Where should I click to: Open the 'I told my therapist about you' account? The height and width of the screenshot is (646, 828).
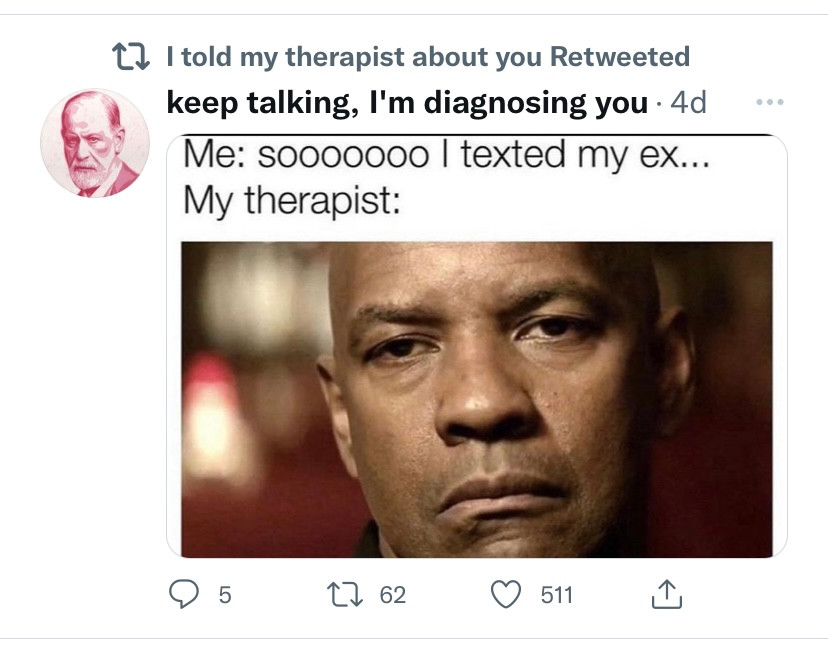click(x=354, y=57)
